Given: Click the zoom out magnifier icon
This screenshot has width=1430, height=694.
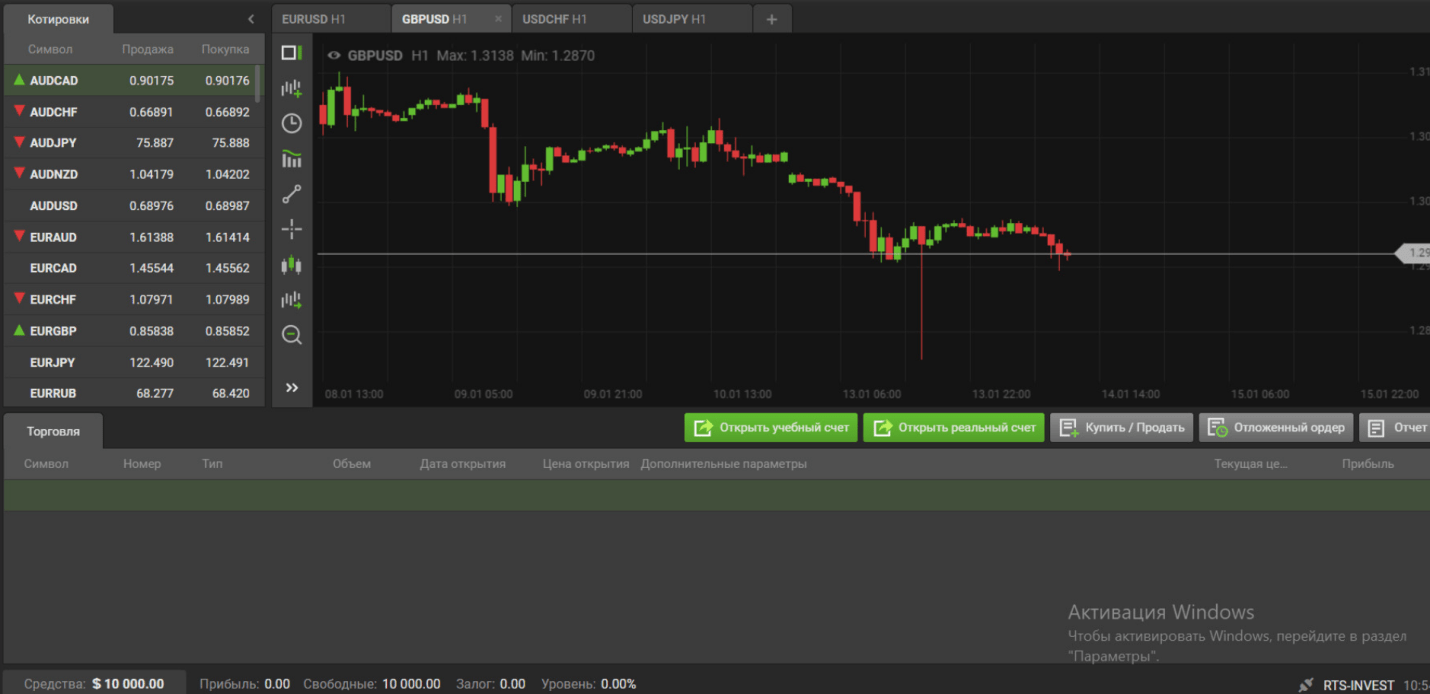Looking at the screenshot, I should 291,334.
